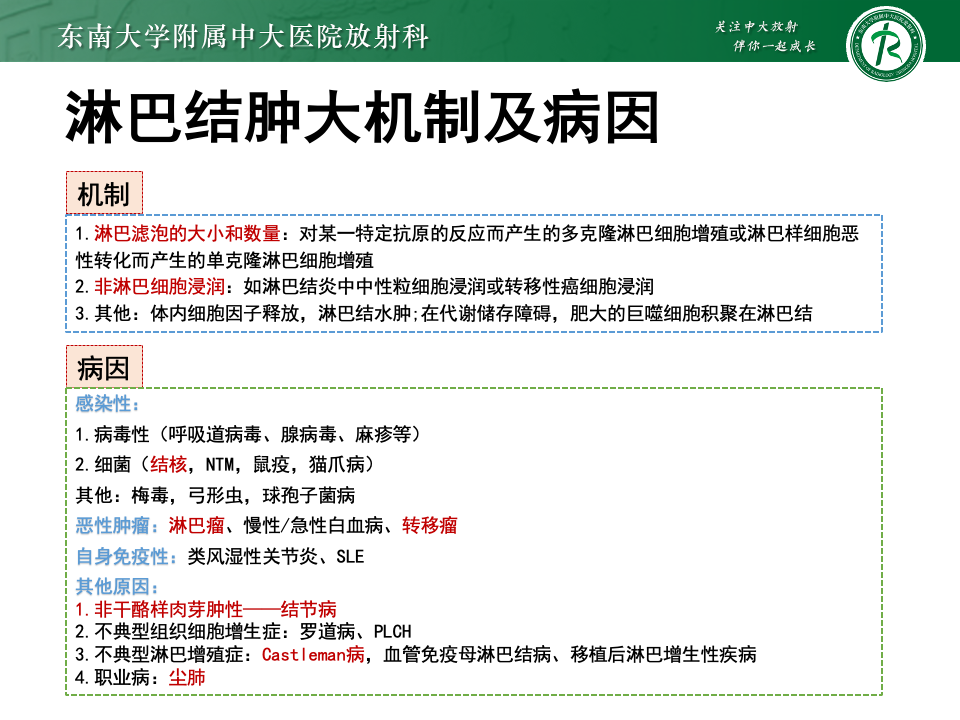Click the slogan 伴你一起成长
The height and width of the screenshot is (720, 960).
tap(775, 46)
